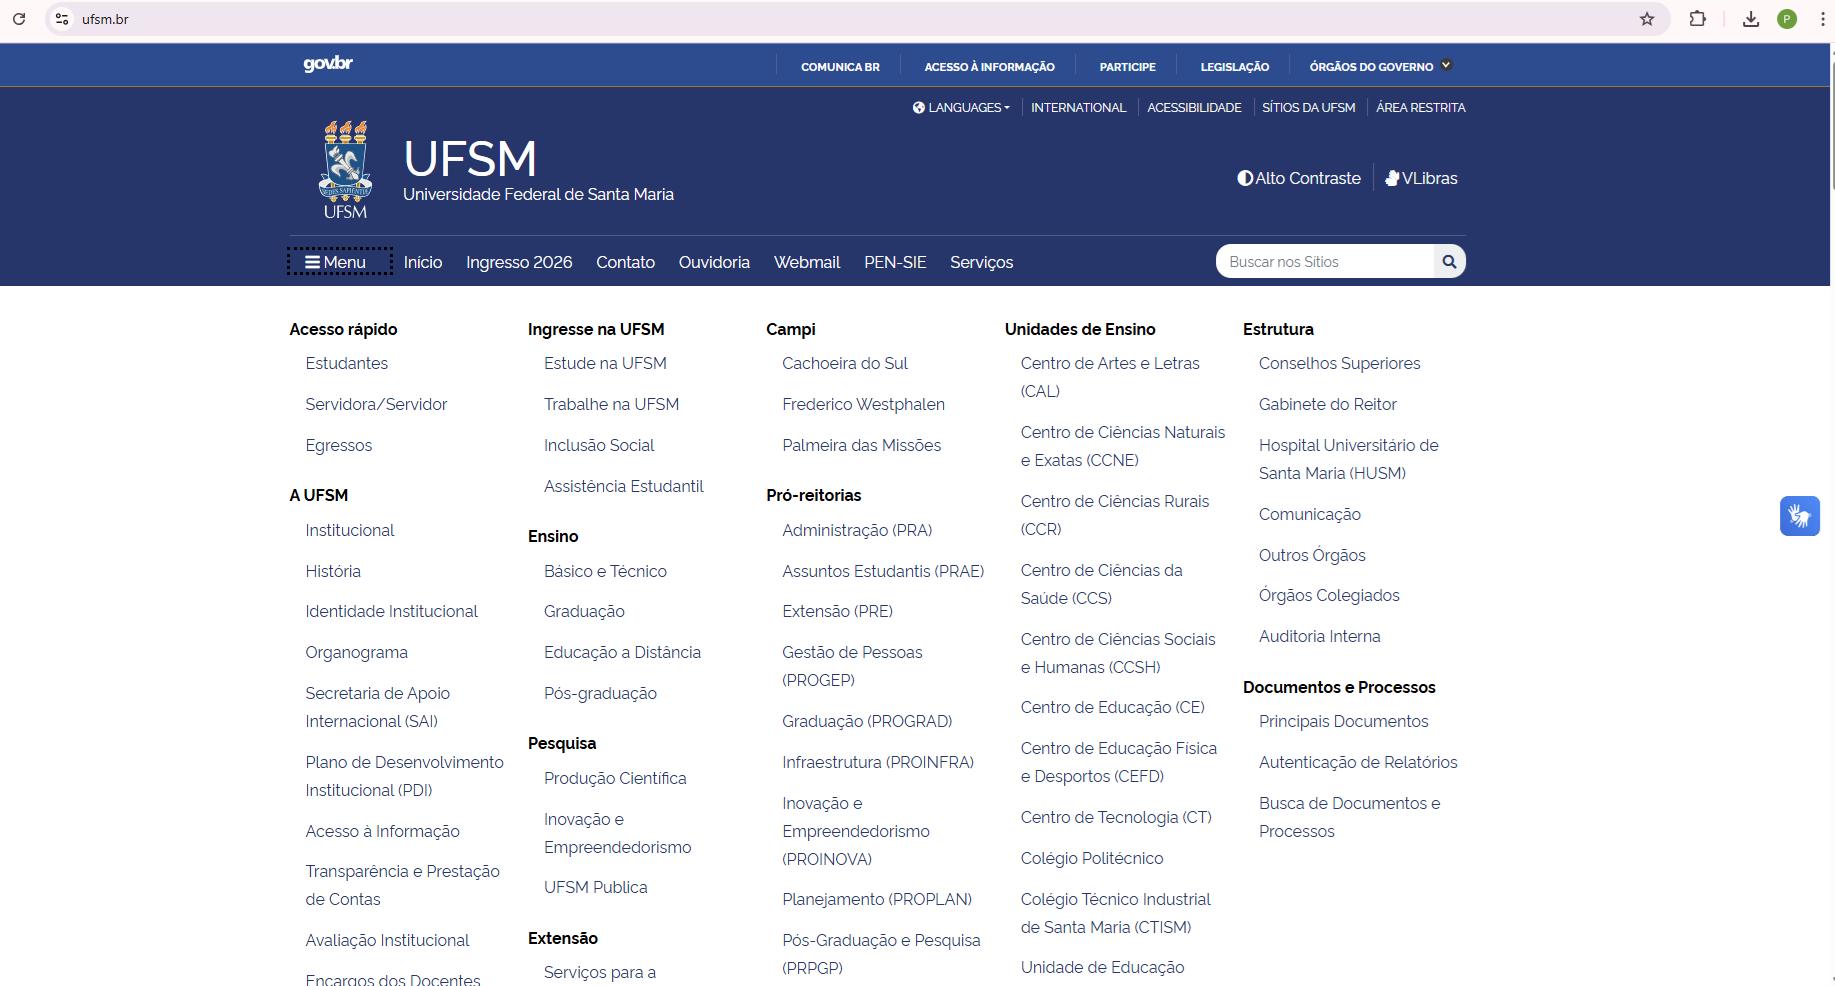Go to Webmail from navigation bar
Viewport: 1835px width, 986px height.
click(806, 262)
